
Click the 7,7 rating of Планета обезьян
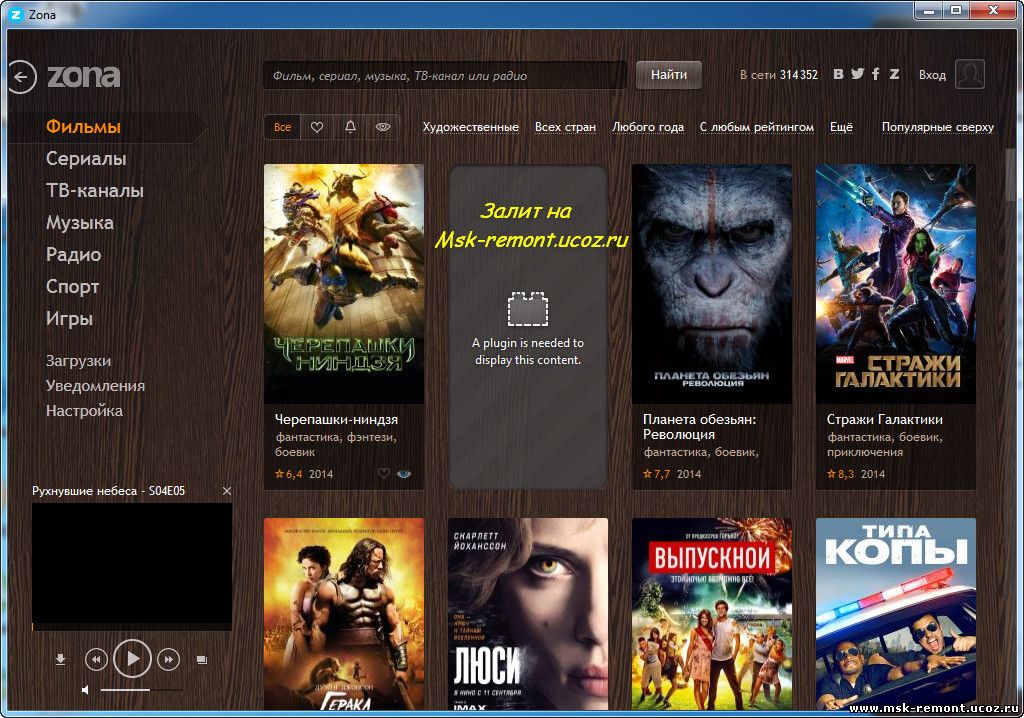point(656,474)
